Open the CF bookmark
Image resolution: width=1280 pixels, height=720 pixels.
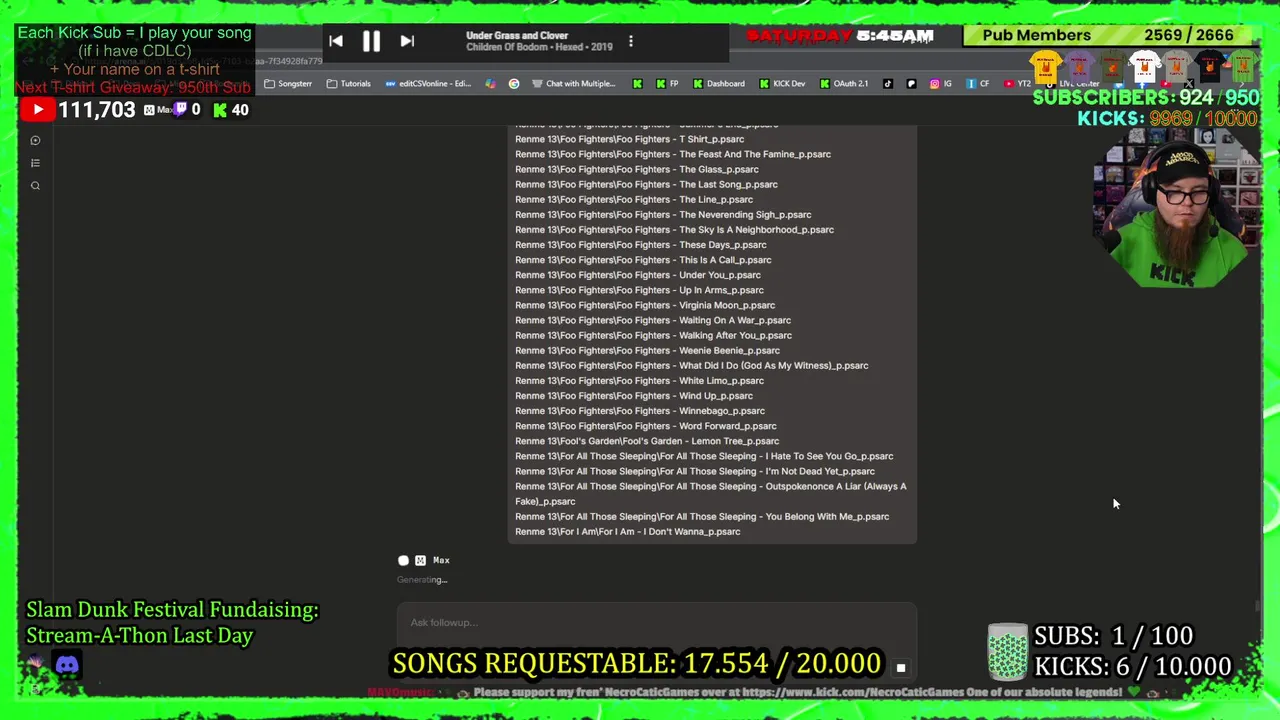pyautogui.click(x=978, y=84)
